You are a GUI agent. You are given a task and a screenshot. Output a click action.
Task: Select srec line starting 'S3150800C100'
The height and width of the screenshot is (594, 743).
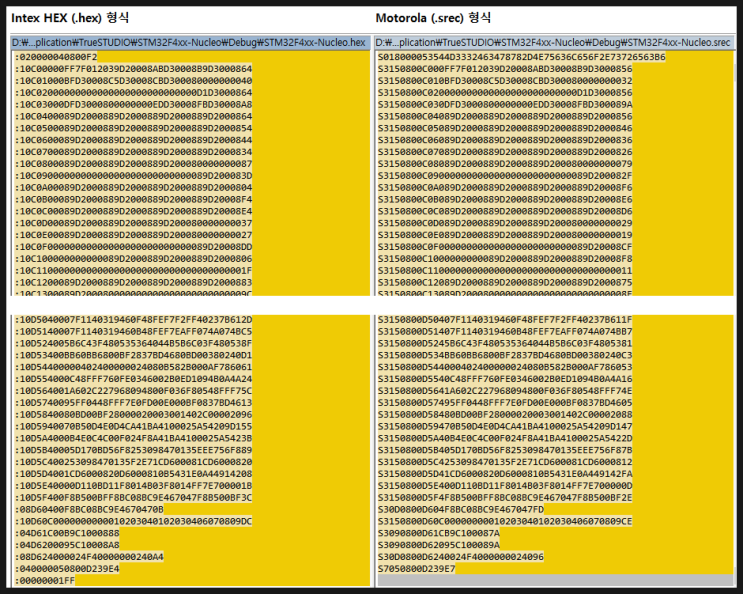coord(505,259)
